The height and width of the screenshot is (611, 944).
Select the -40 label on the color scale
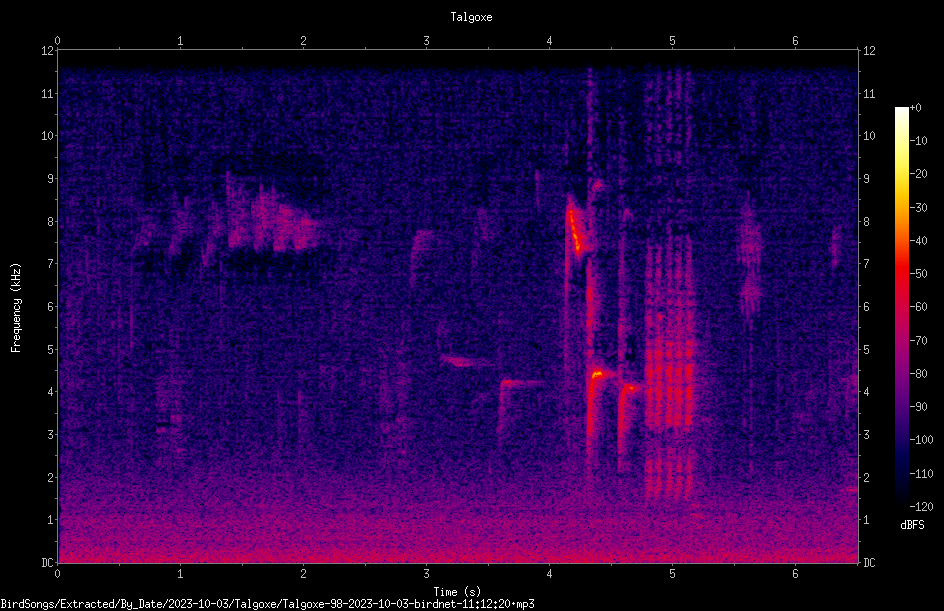919,241
